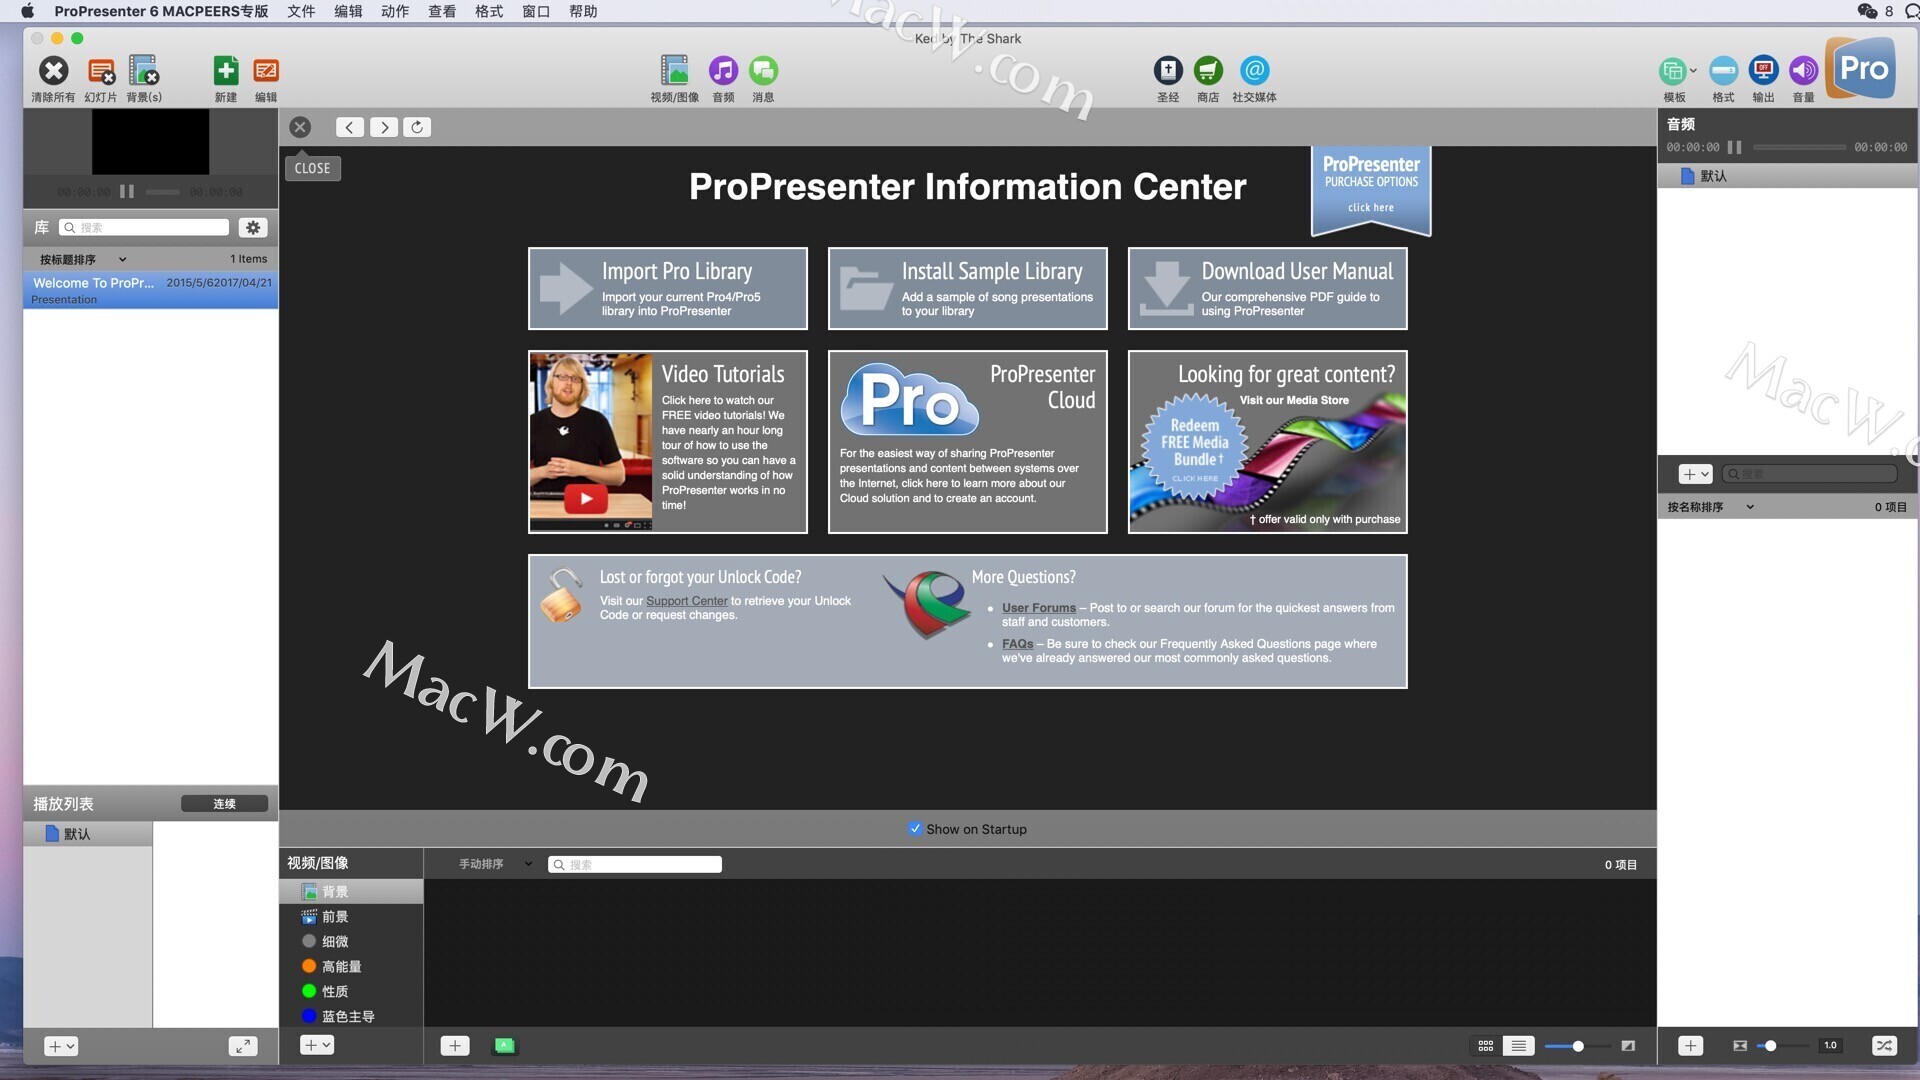Click the contrast icon beside thumbnail slider

(1628, 1046)
